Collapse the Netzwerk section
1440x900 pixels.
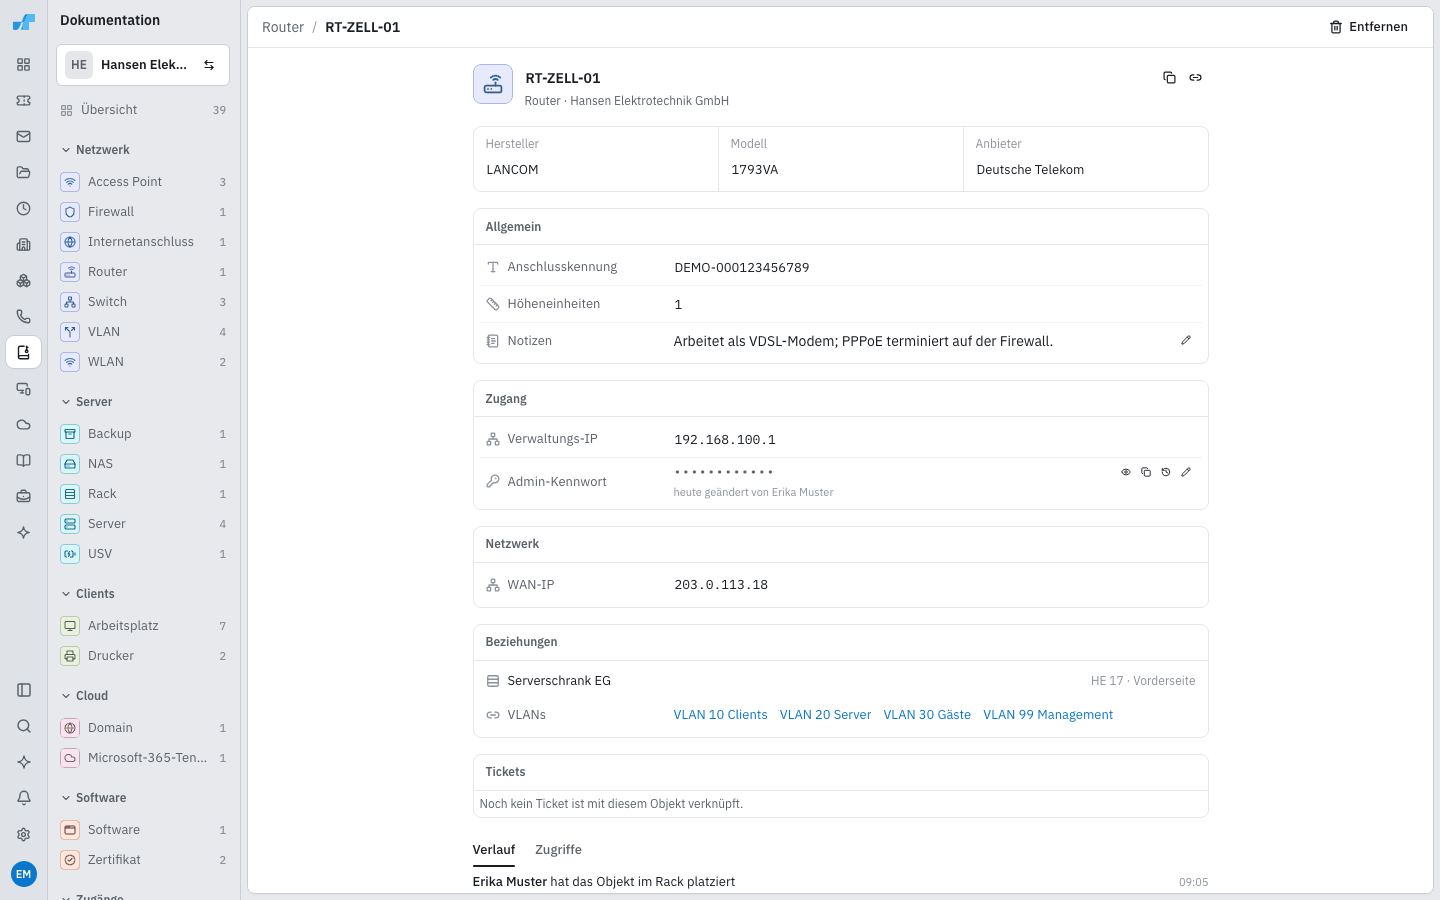coord(96,150)
